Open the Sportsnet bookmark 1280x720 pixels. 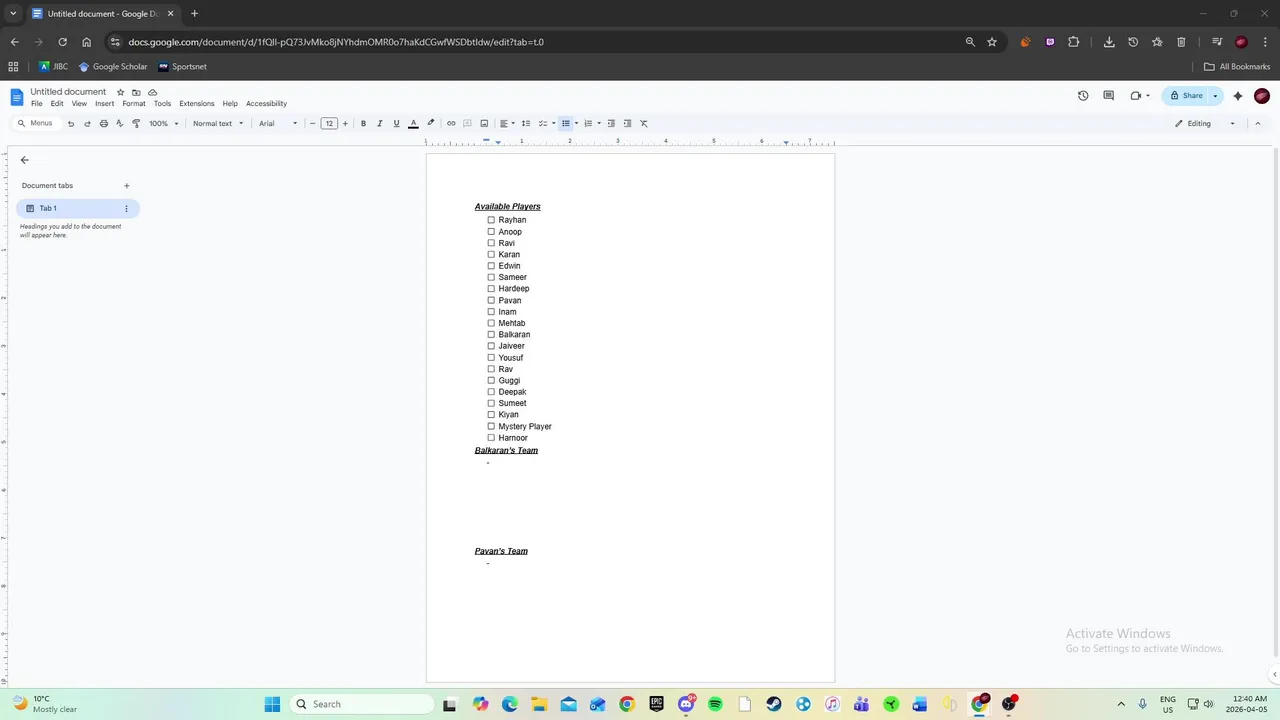(182, 67)
